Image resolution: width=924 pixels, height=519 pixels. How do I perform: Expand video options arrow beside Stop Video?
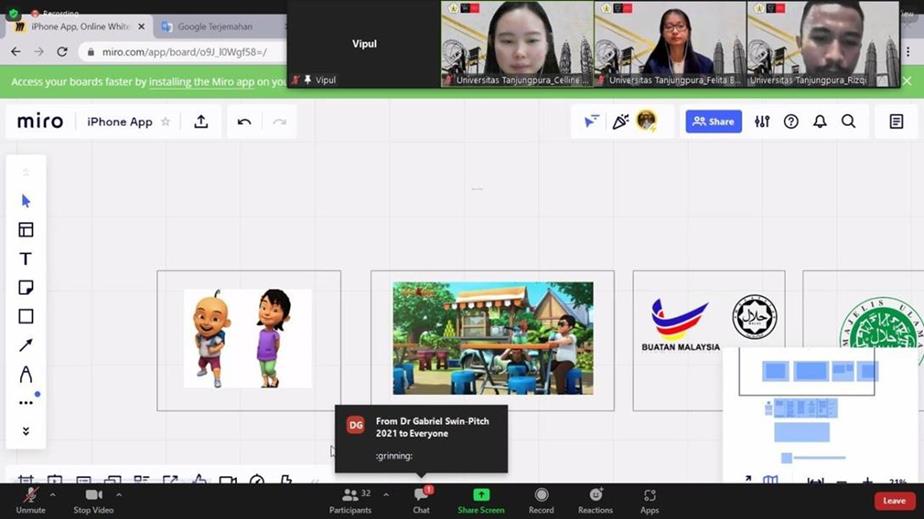119,494
